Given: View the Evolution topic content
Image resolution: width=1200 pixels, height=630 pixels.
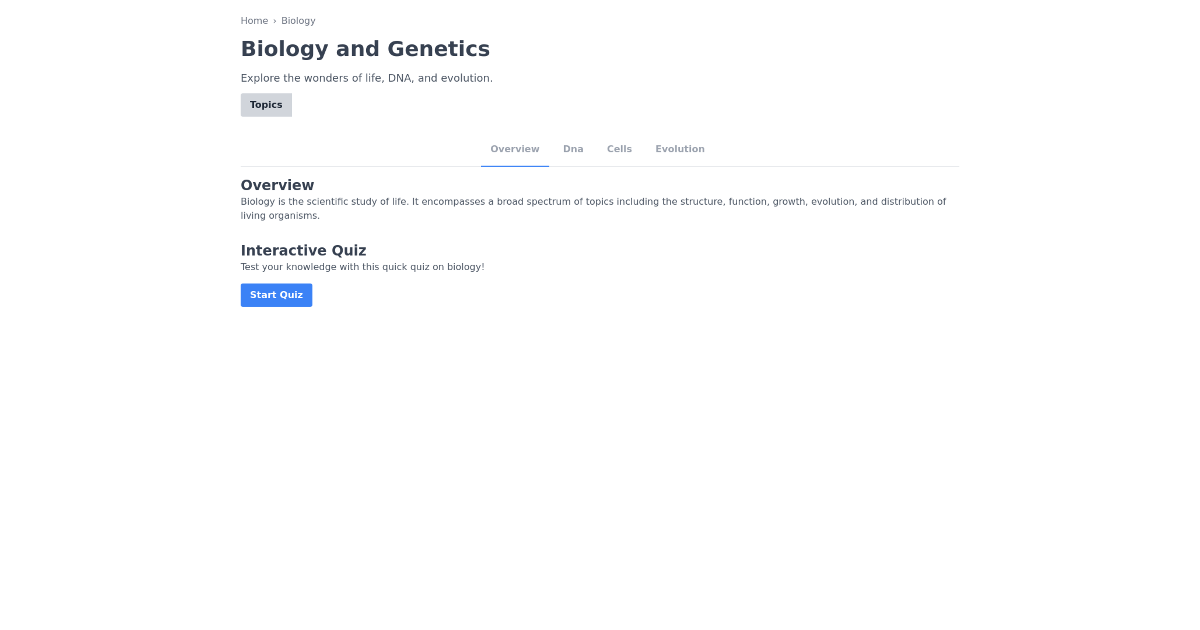Looking at the screenshot, I should [680, 148].
